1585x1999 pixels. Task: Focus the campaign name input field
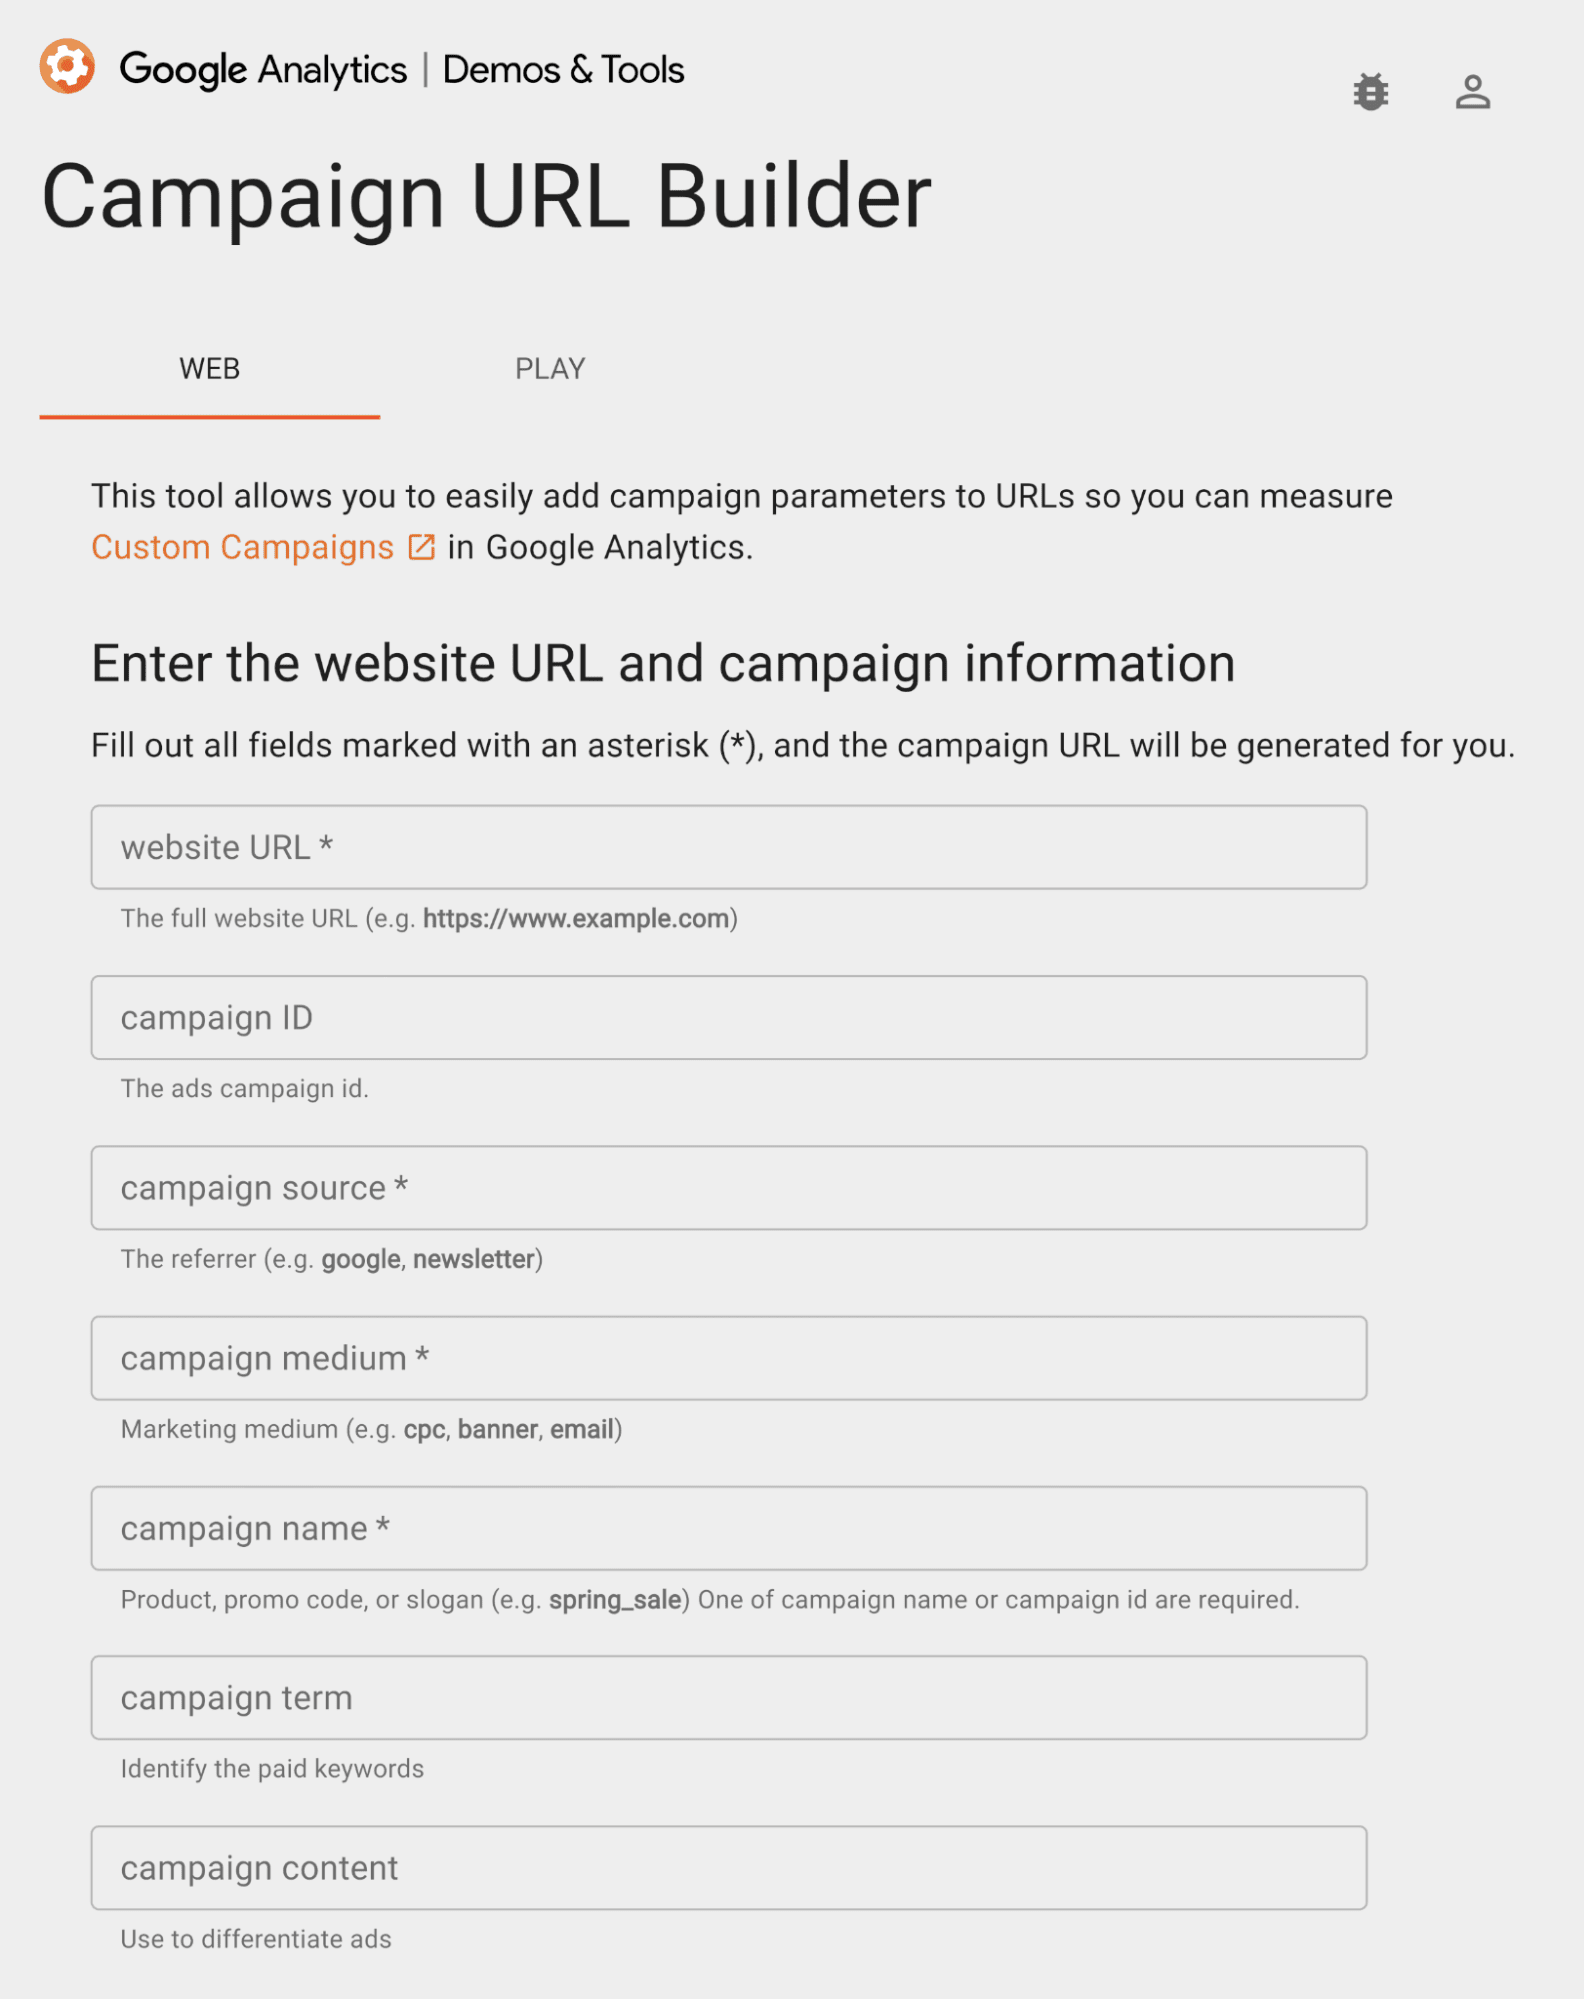[x=729, y=1528]
